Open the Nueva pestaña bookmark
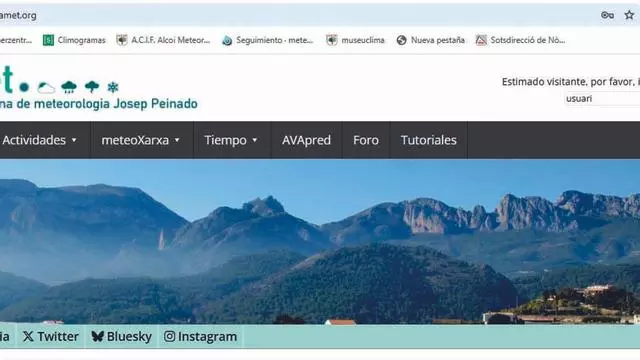The width and height of the screenshot is (640, 360). 430,40
